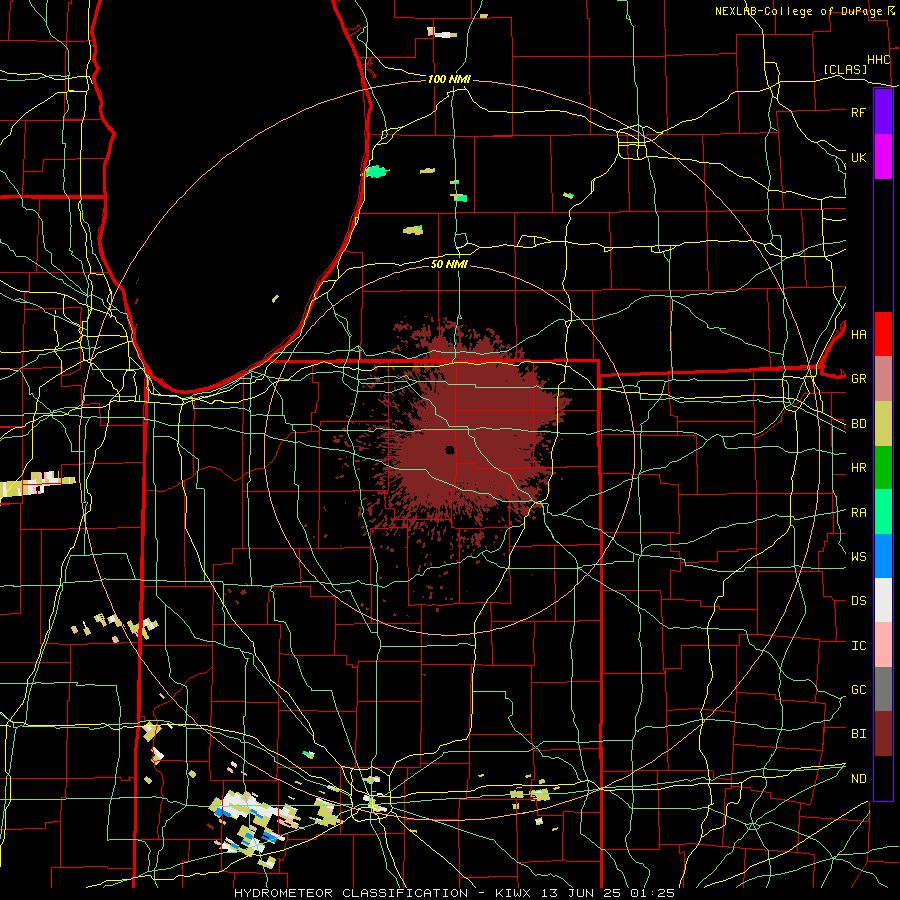The width and height of the screenshot is (900, 900).
Task: Click the 50 NMI range ring label
Action: pos(449,264)
